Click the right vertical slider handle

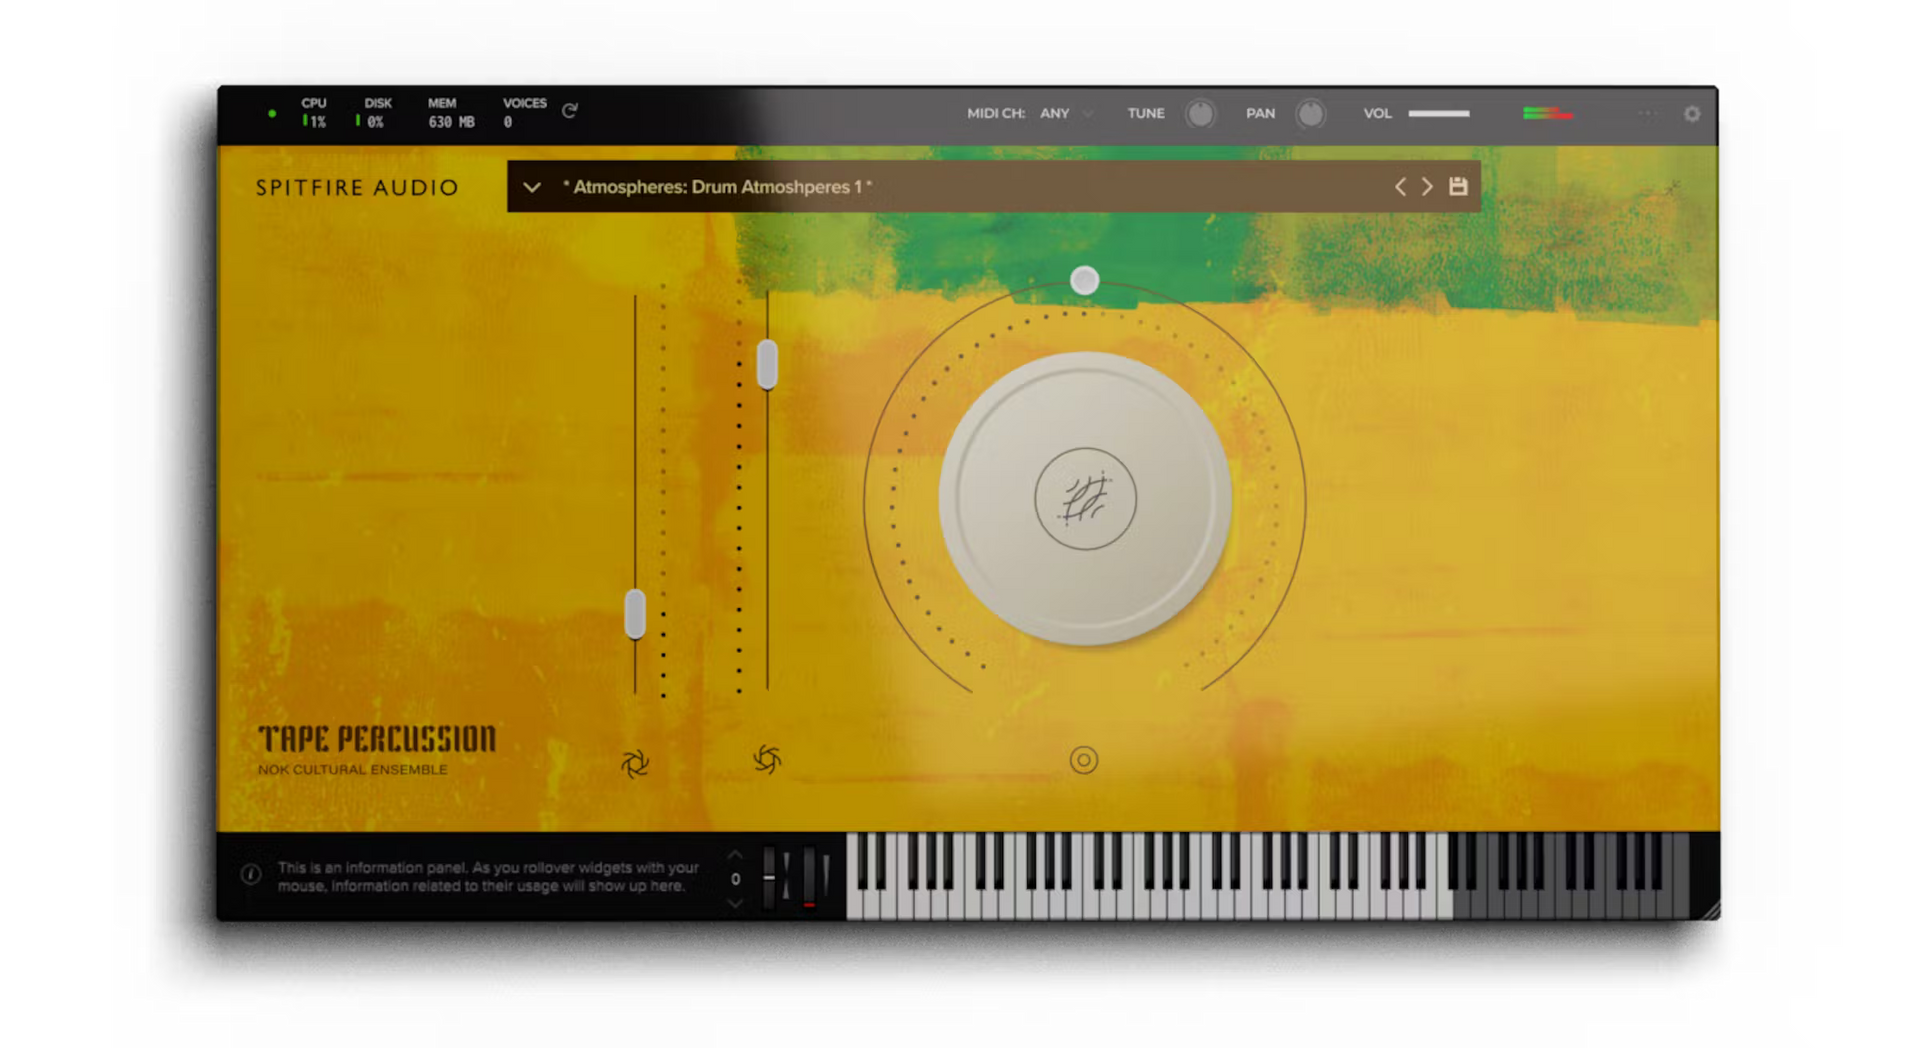pyautogui.click(x=767, y=364)
